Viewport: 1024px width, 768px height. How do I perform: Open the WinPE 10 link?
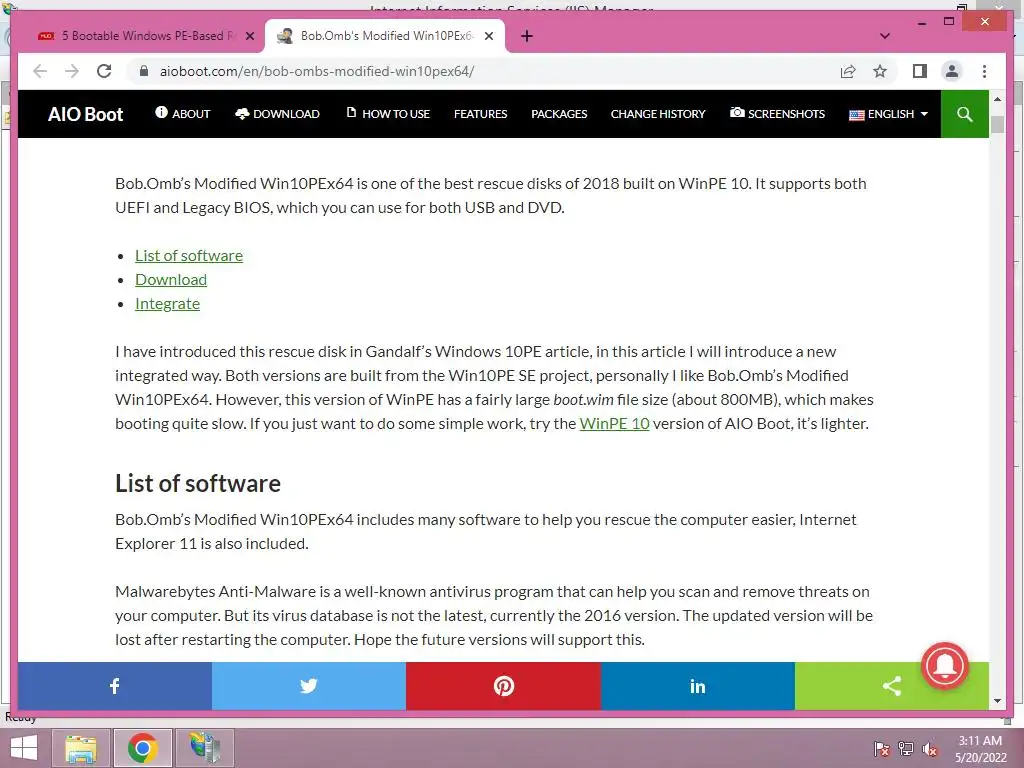(615, 423)
